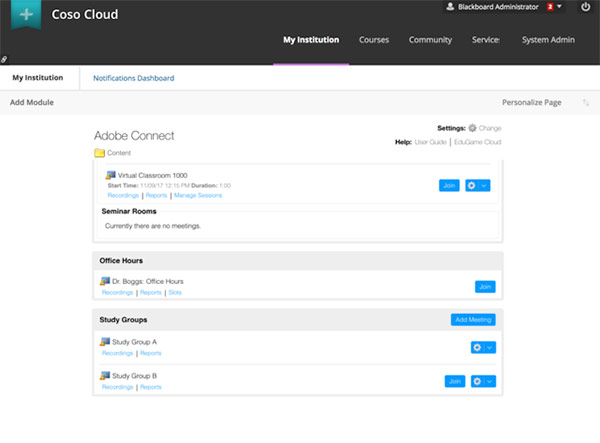600x443 pixels.
Task: Click the Seminar Rooms heading
Action: click(x=129, y=211)
